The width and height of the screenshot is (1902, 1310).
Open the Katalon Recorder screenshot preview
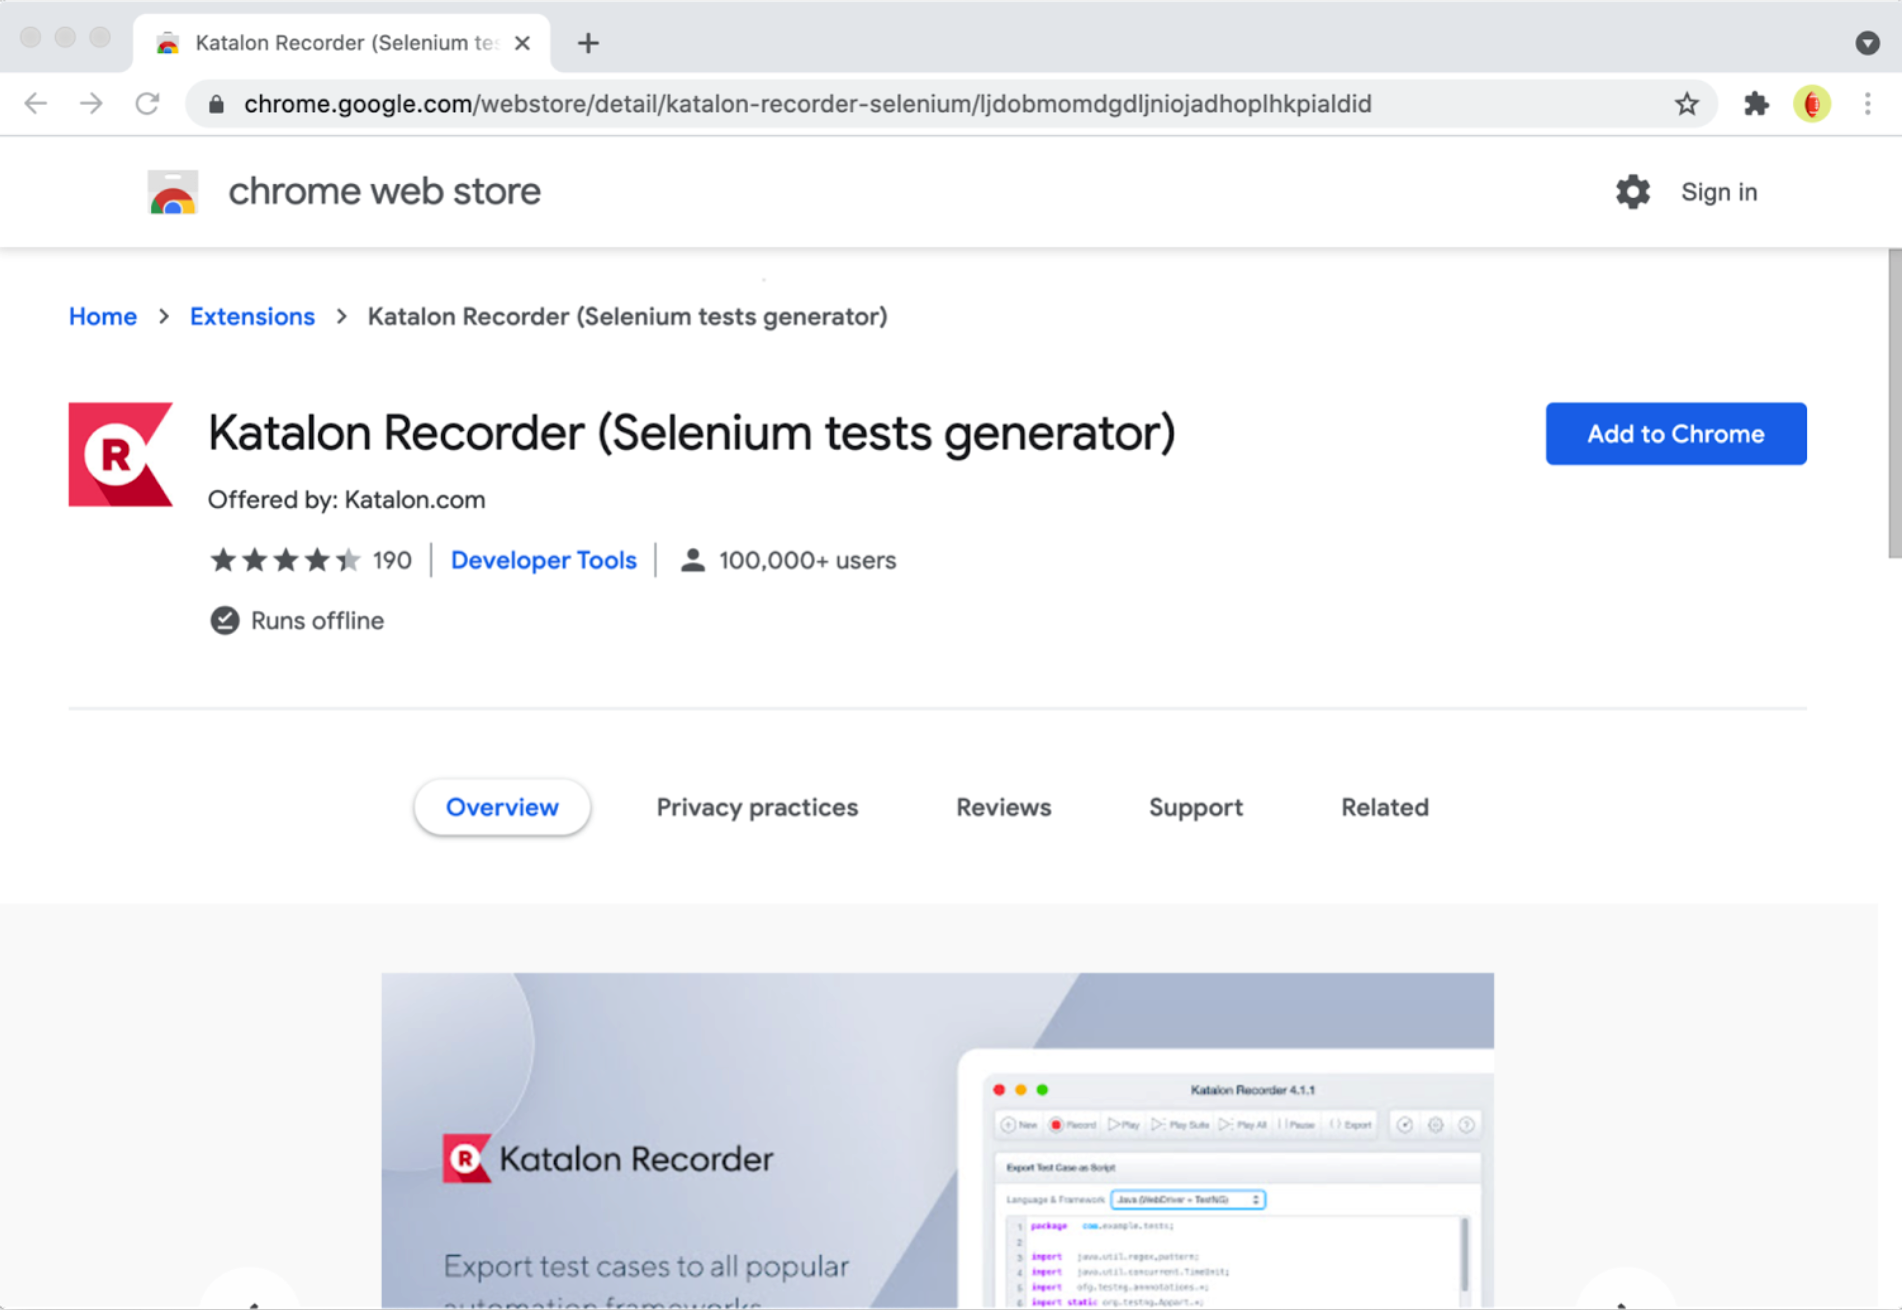point(937,1140)
